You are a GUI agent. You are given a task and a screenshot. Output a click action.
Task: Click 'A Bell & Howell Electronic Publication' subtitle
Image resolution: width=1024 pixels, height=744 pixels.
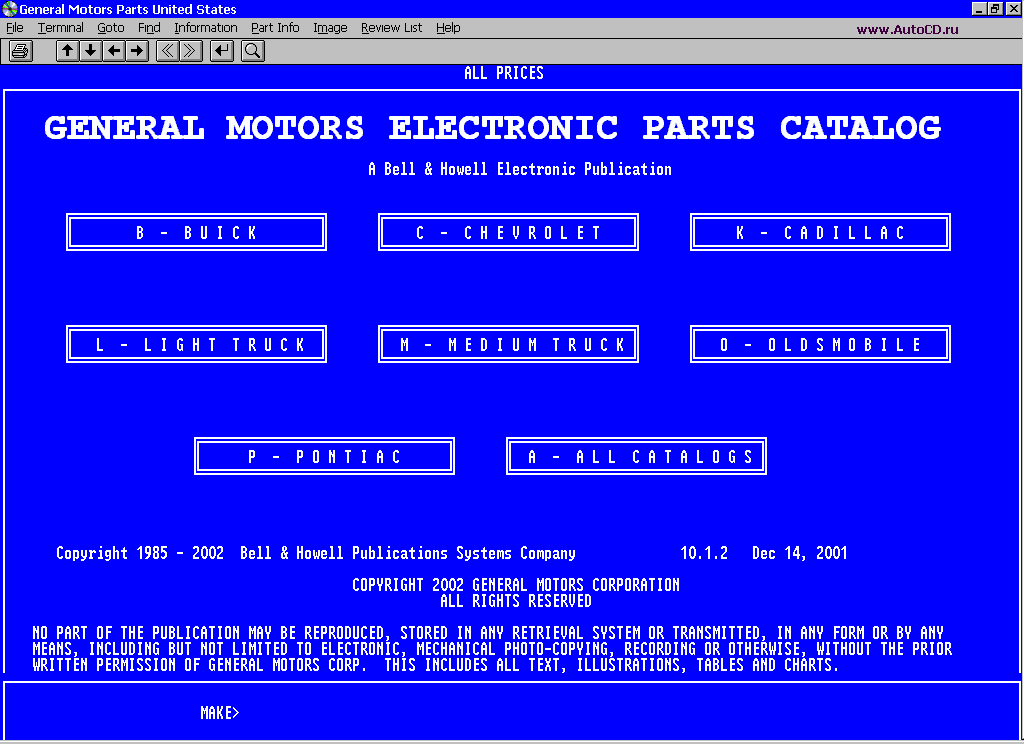click(520, 169)
